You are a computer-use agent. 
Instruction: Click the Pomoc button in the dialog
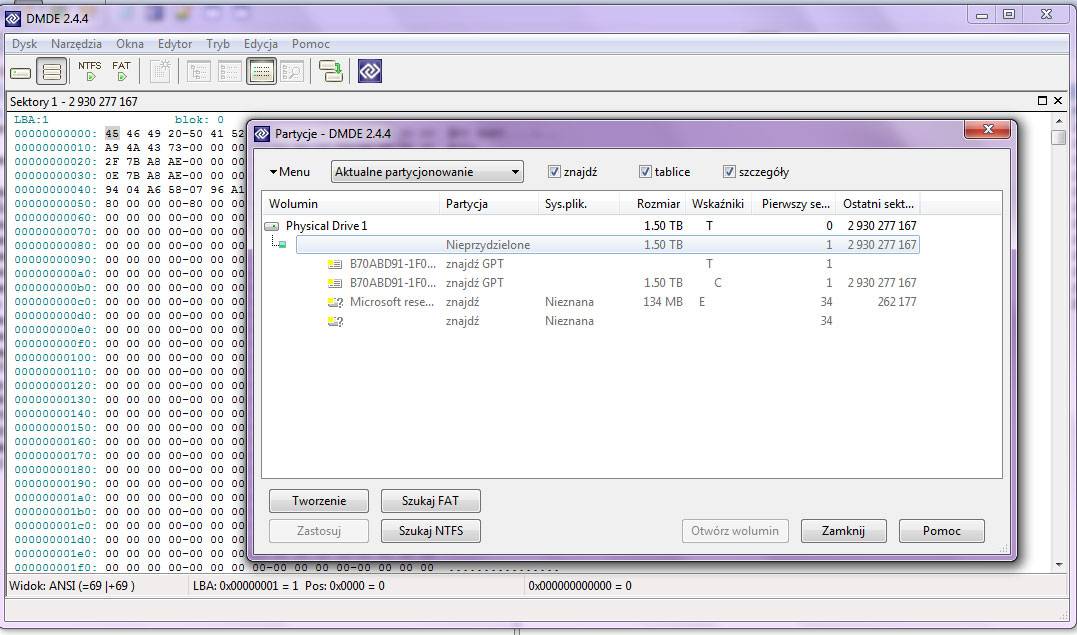pos(942,531)
